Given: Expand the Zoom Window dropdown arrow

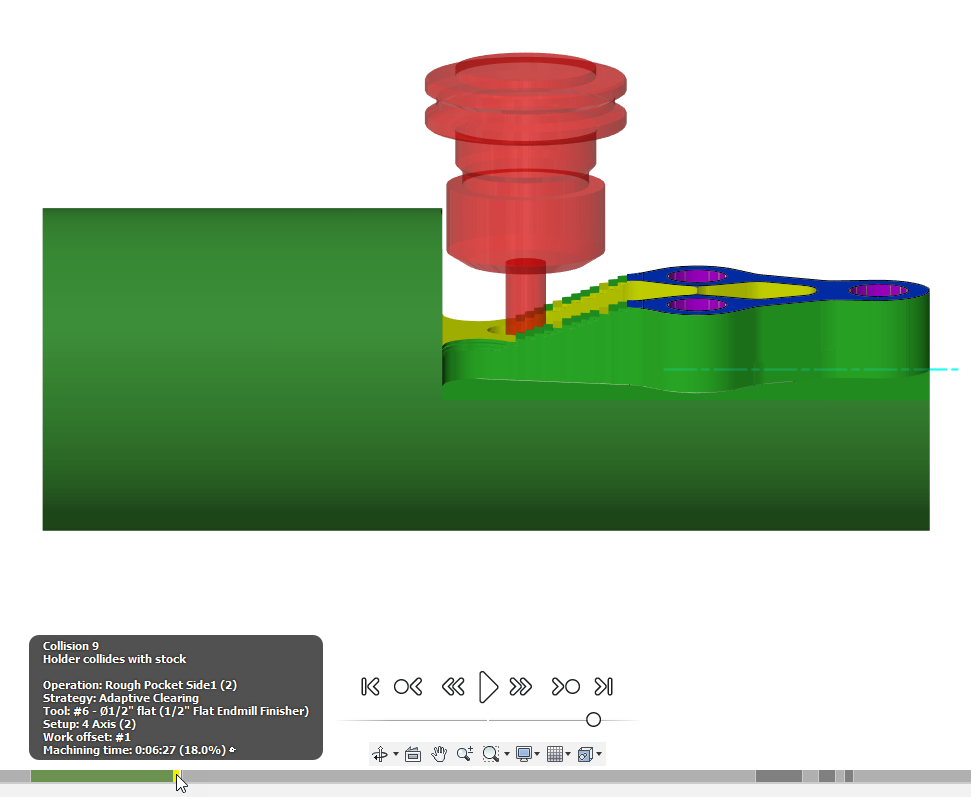Looking at the screenshot, I should click(506, 754).
